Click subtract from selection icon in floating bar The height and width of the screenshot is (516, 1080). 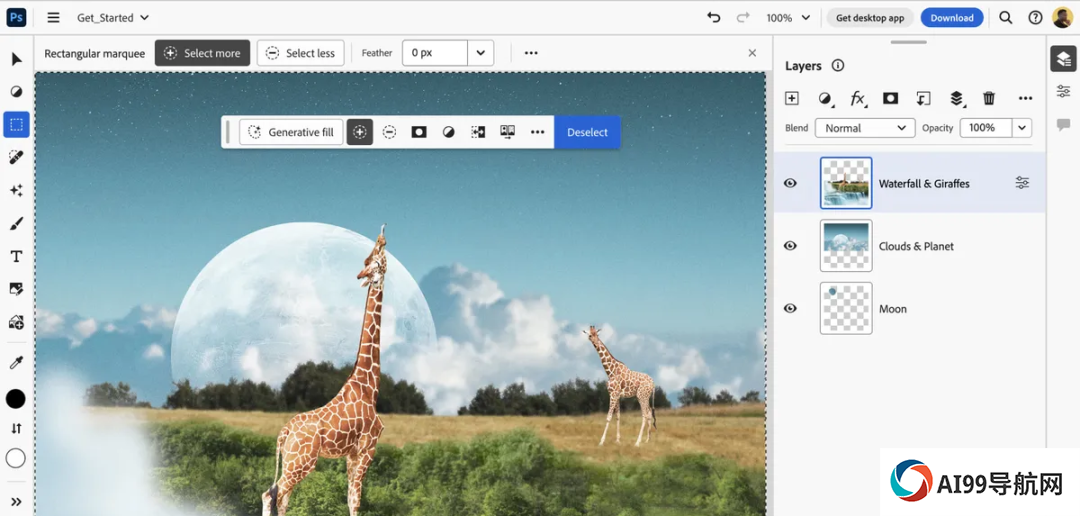coord(390,132)
